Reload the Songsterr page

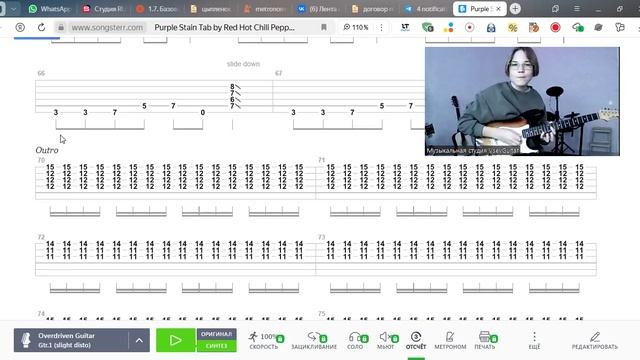41,27
